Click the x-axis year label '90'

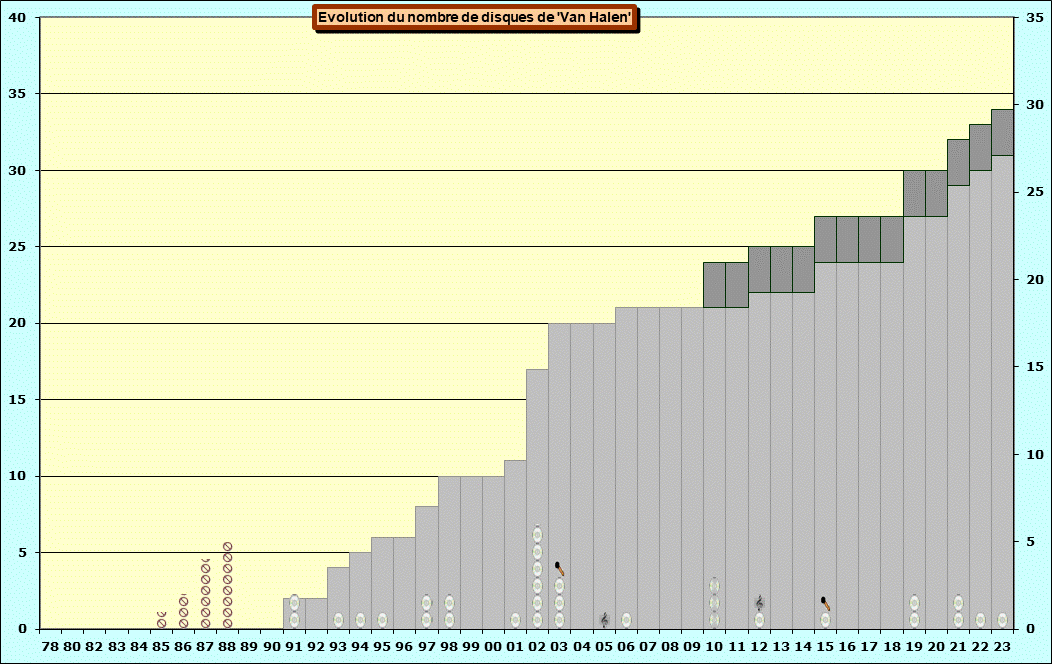coord(272,647)
